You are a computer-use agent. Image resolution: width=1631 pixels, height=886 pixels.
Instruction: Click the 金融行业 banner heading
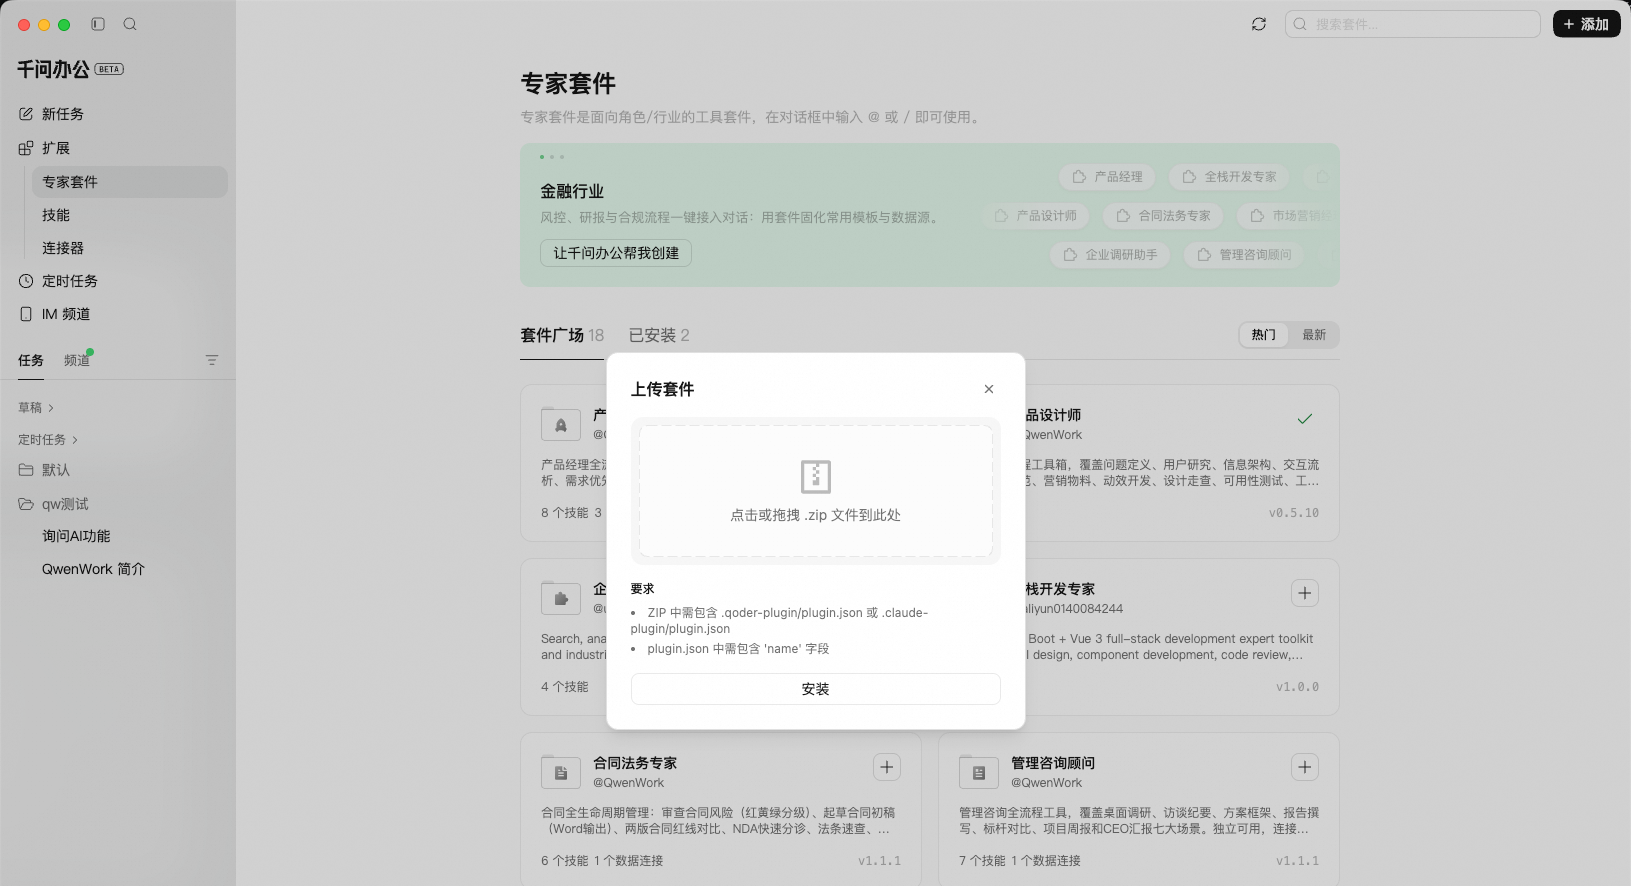point(572,191)
